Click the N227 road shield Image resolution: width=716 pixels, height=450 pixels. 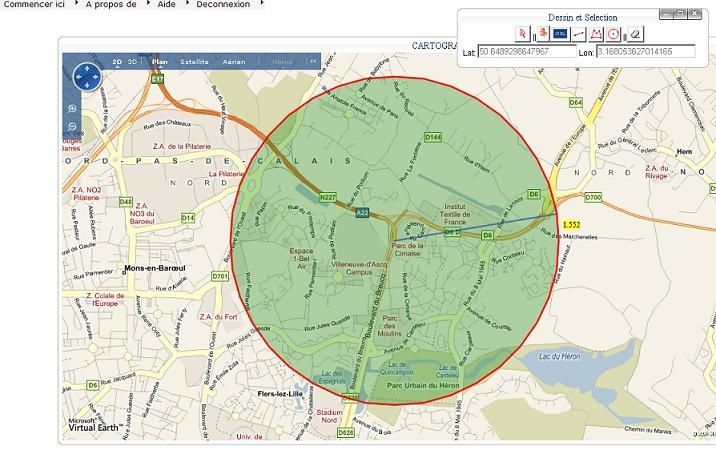point(328,197)
